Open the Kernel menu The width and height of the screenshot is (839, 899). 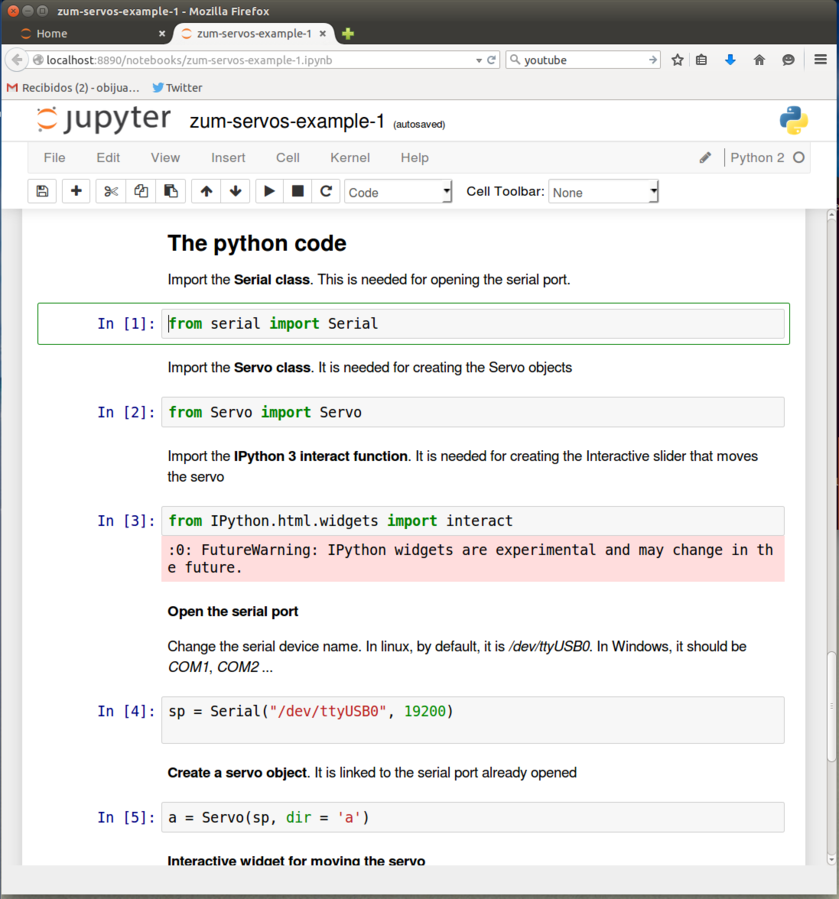coord(350,157)
